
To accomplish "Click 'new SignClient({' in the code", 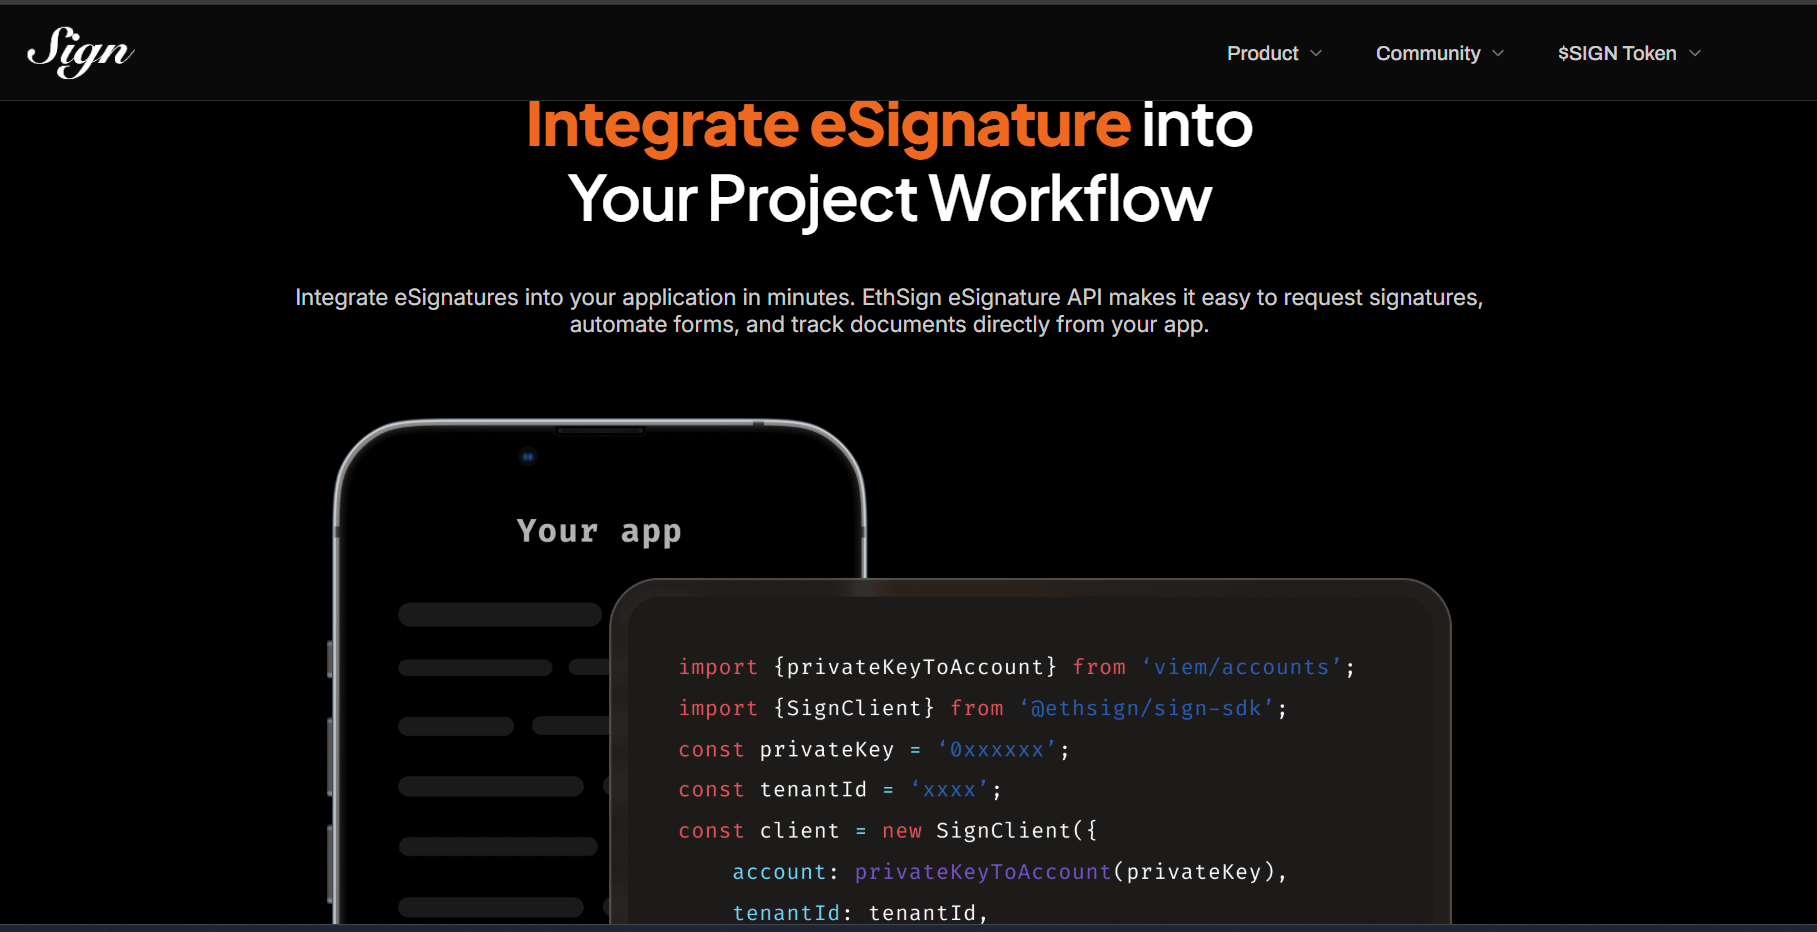I will coord(989,831).
